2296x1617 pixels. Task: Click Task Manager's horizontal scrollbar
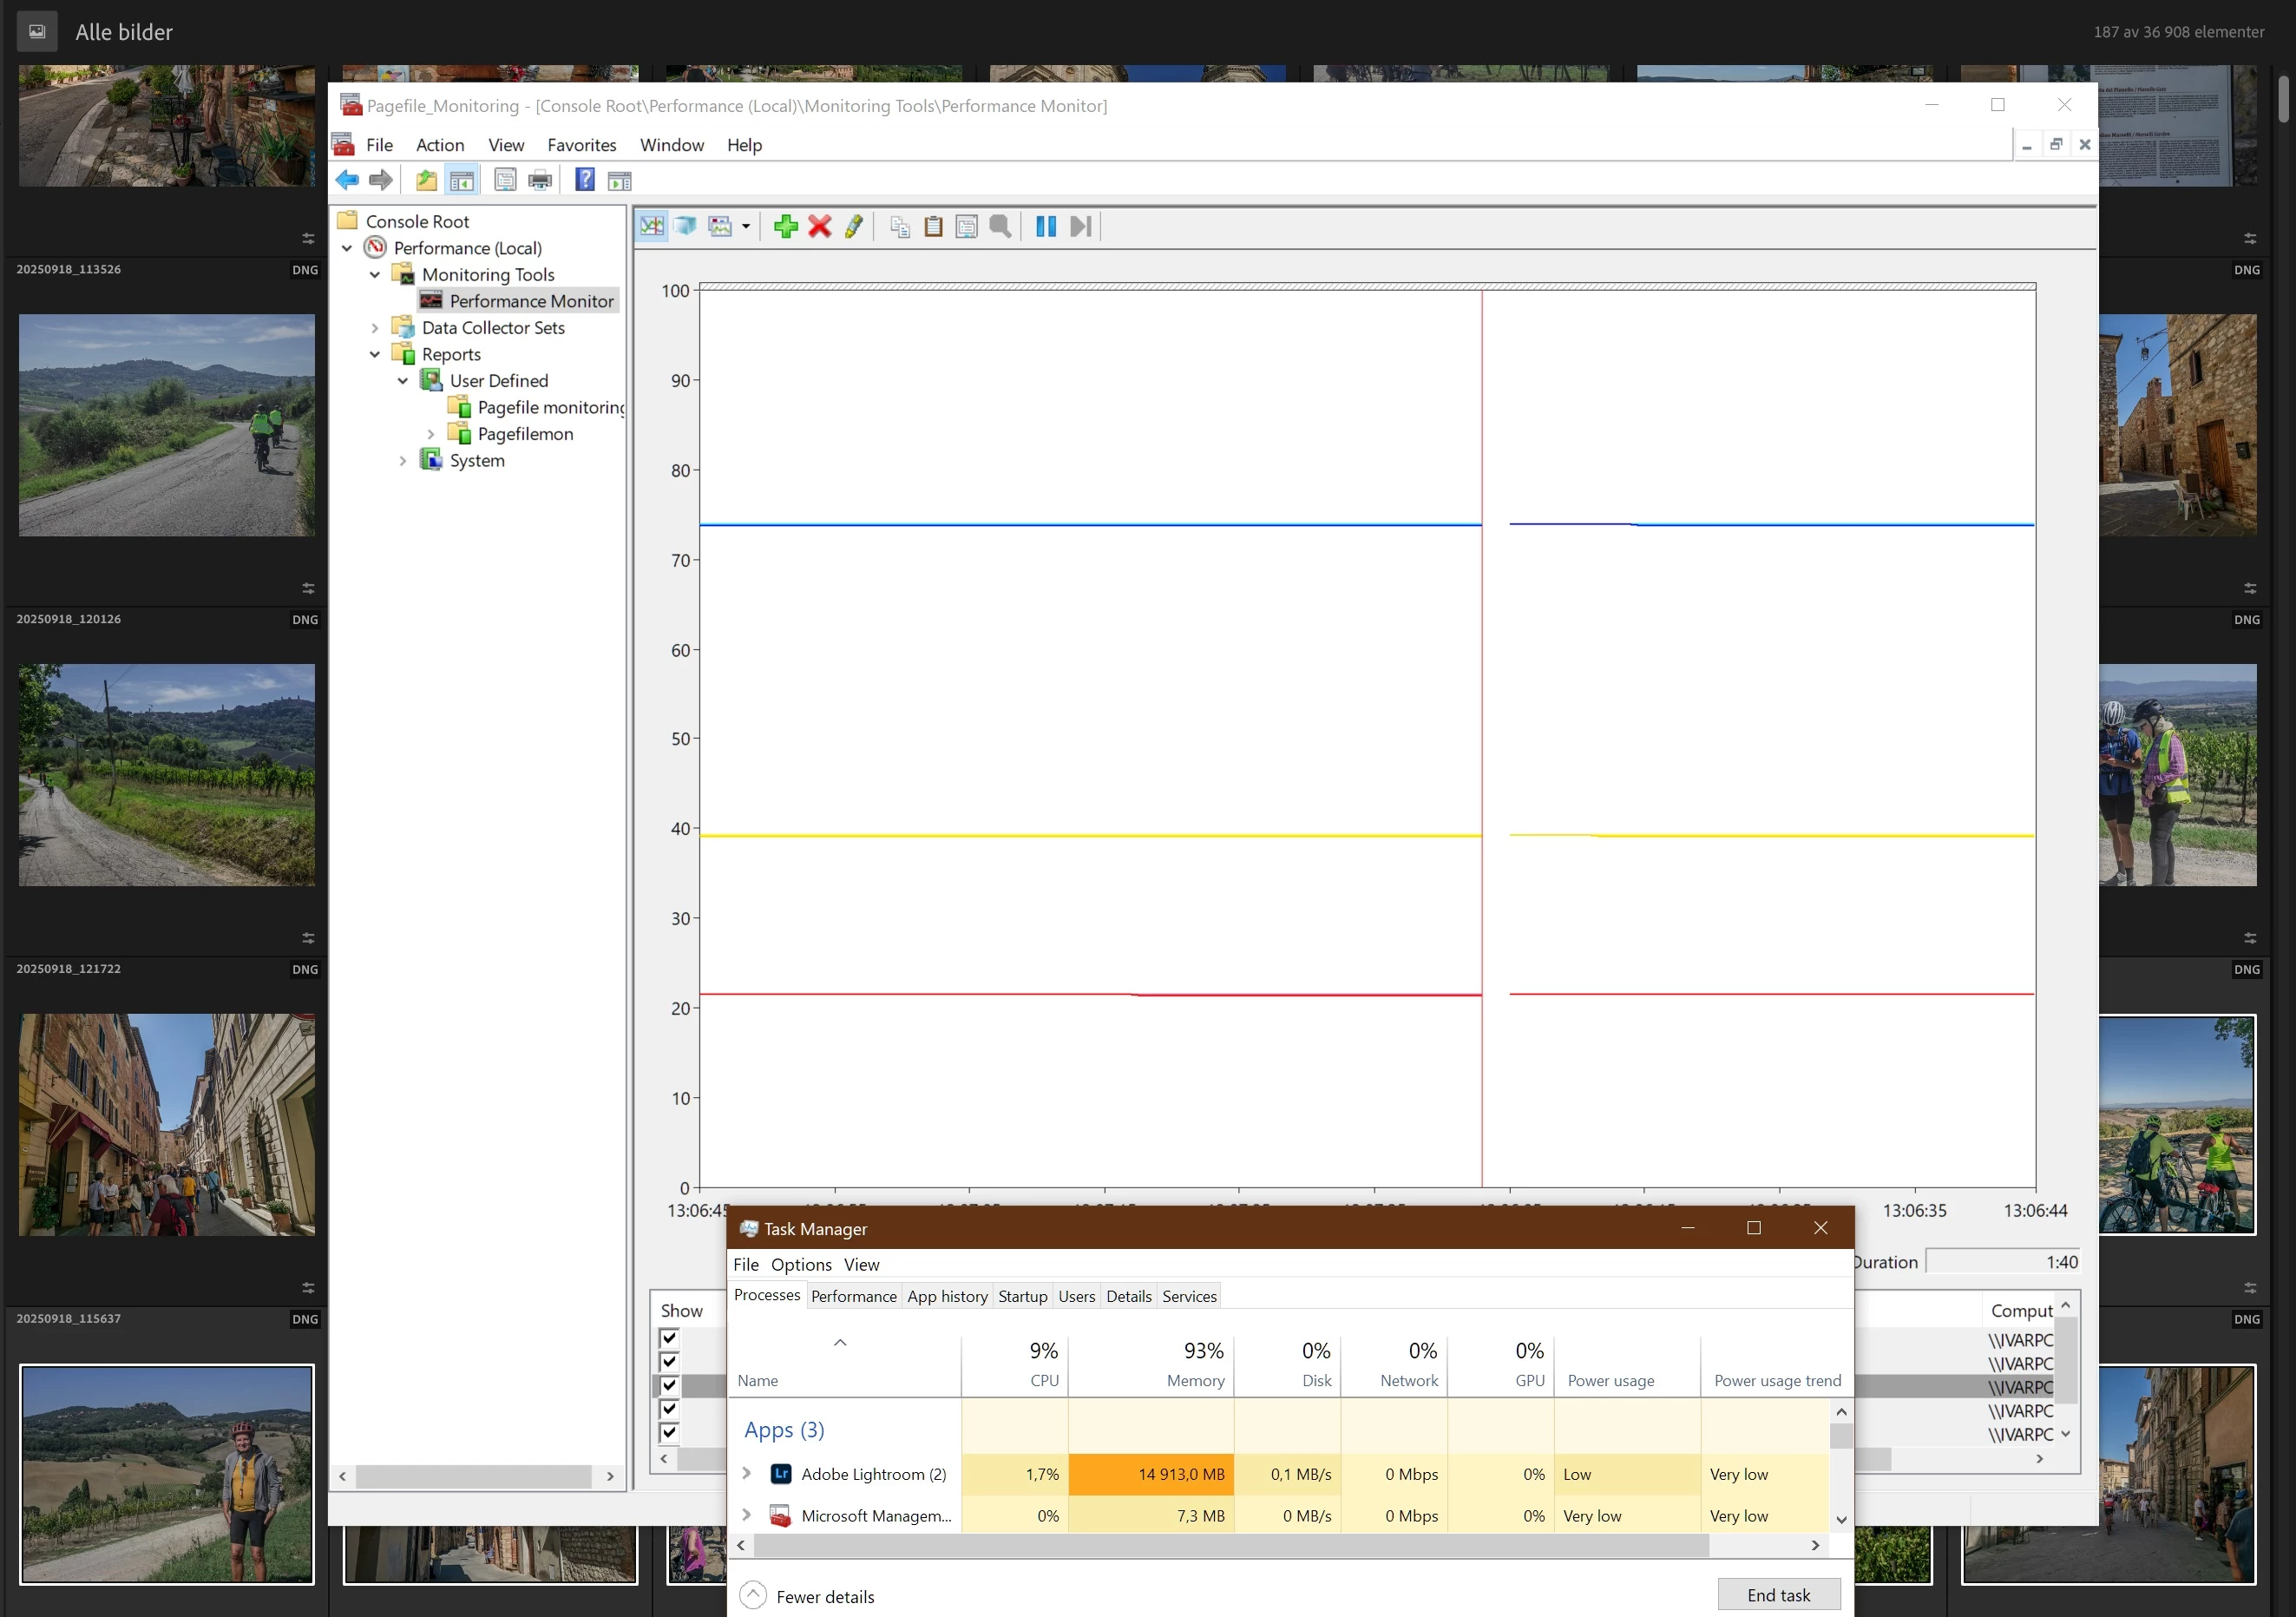click(x=1230, y=1545)
